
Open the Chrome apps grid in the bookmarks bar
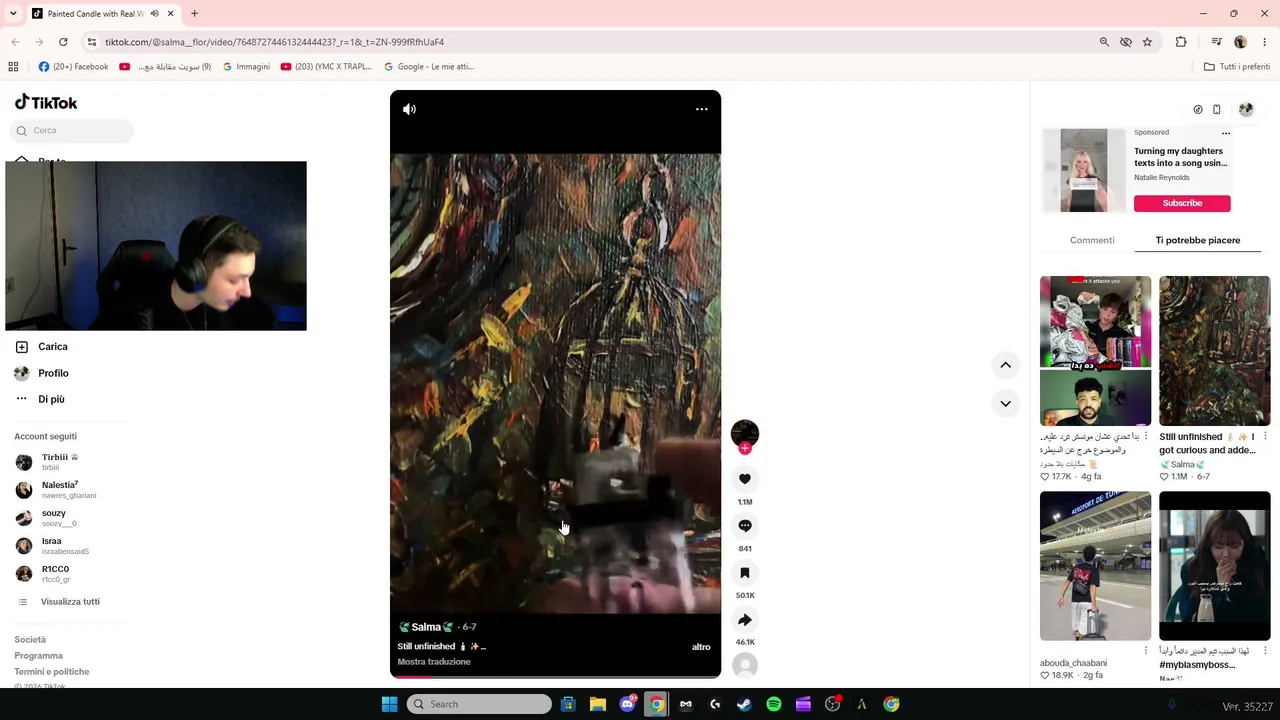(13, 67)
